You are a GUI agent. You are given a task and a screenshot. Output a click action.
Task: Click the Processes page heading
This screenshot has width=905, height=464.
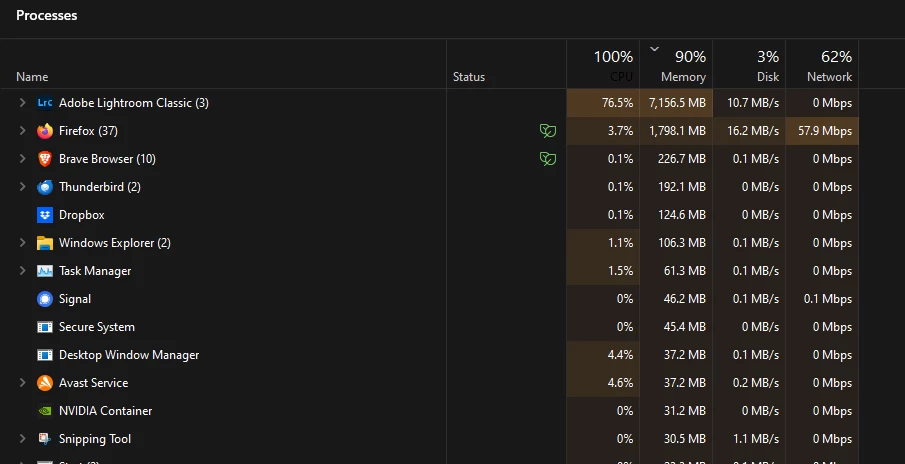(47, 16)
